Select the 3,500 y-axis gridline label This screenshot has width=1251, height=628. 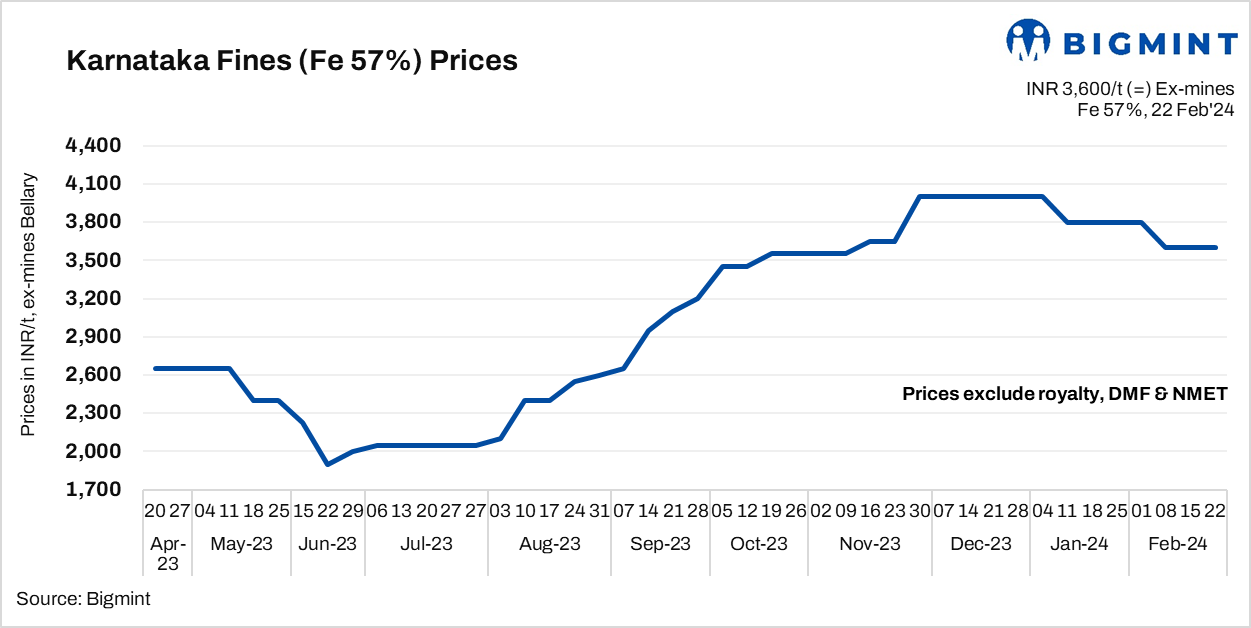92,261
